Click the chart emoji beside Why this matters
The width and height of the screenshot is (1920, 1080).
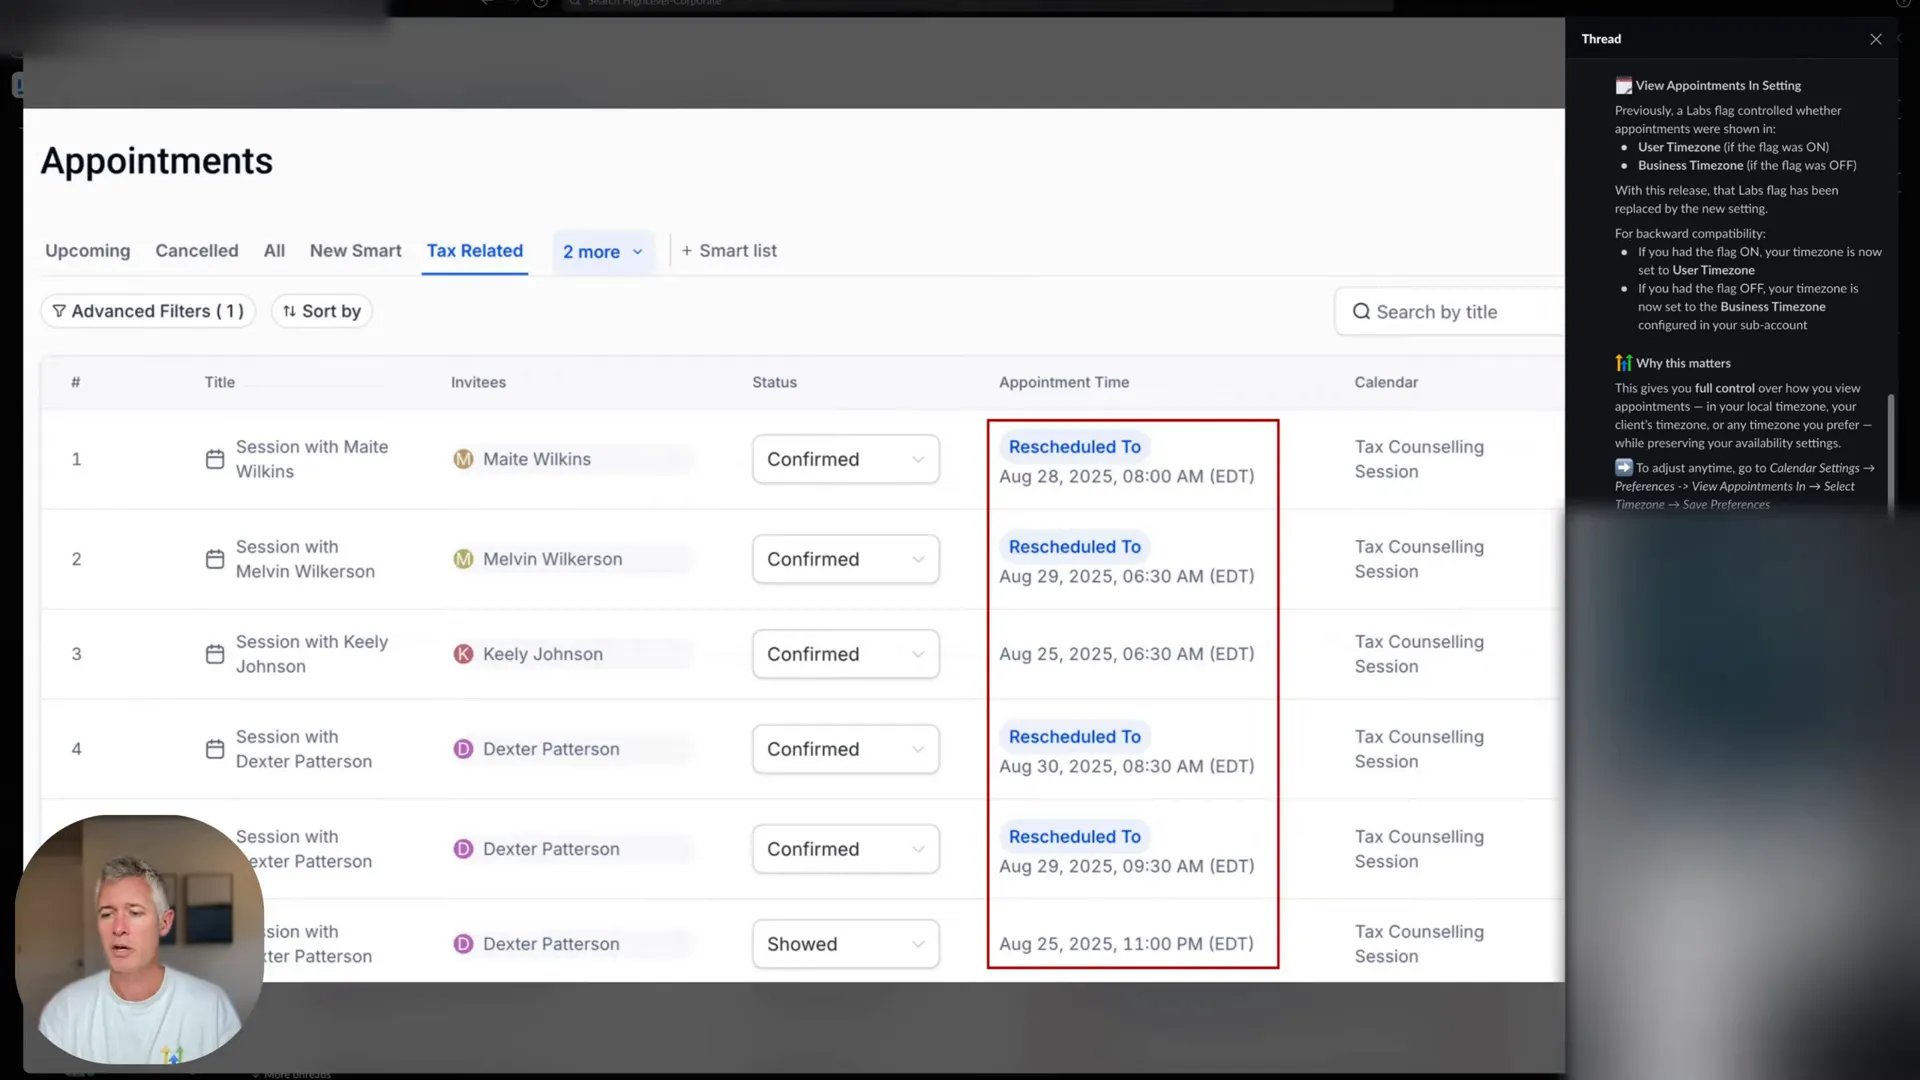1624,363
